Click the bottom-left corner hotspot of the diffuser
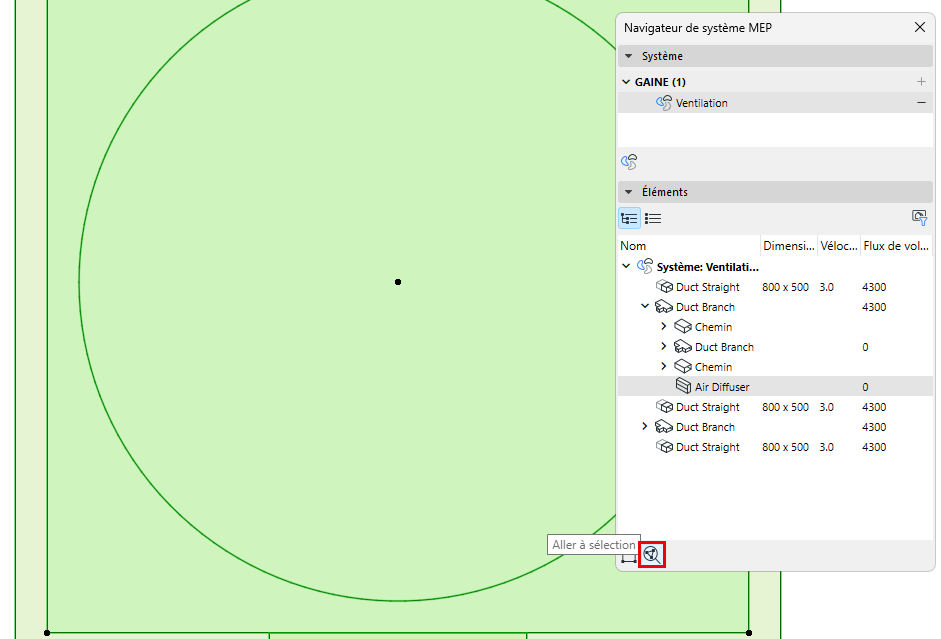 point(47,632)
